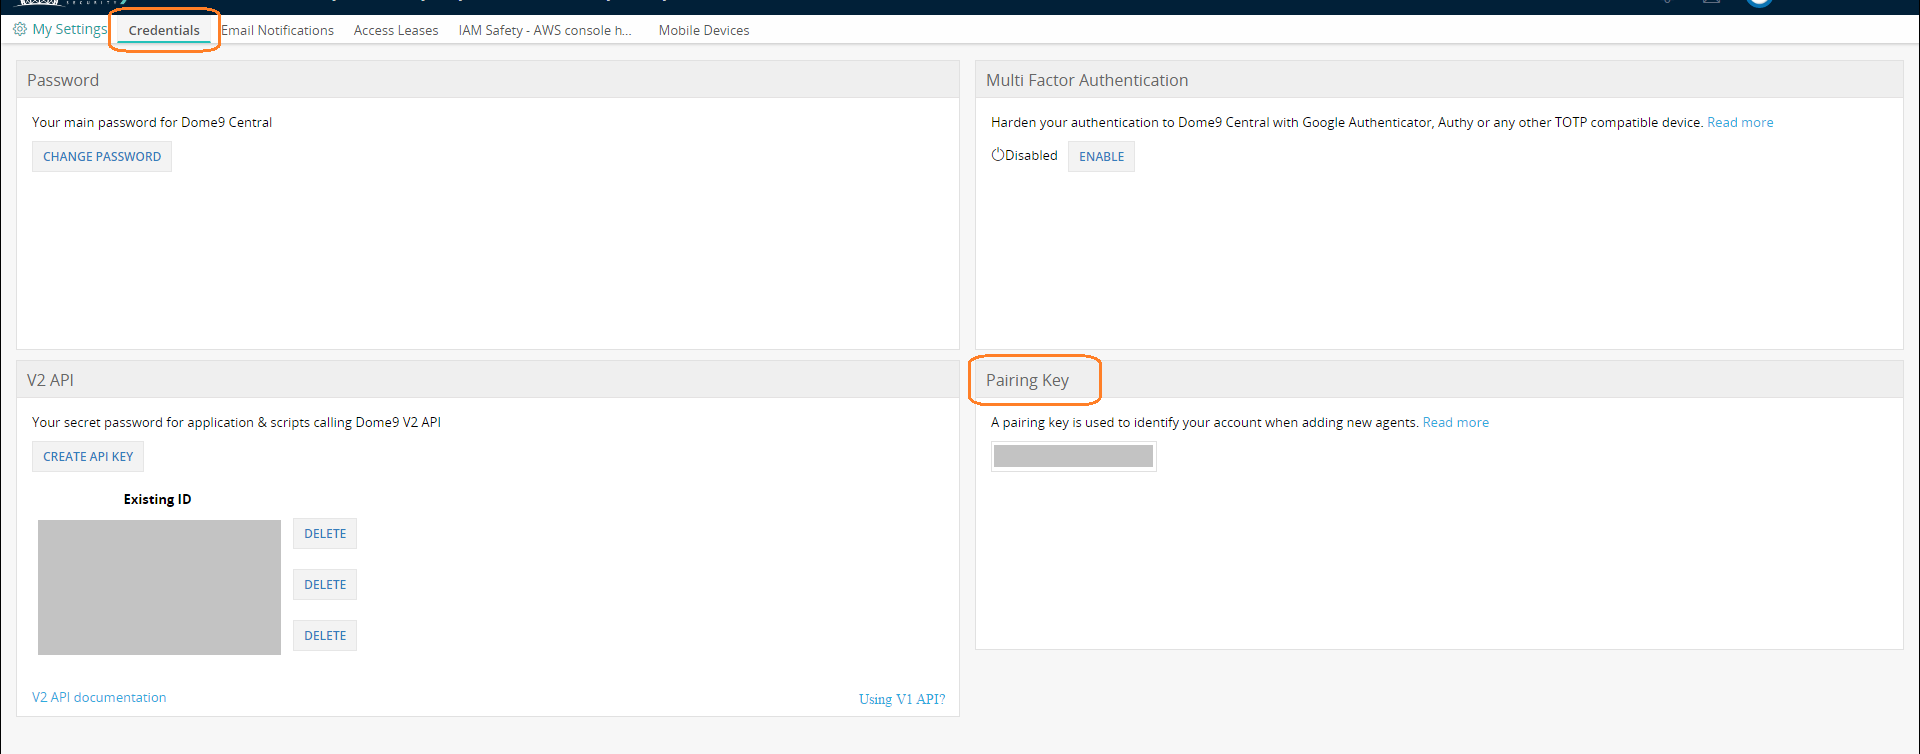Click the Password panel heading

[63, 80]
